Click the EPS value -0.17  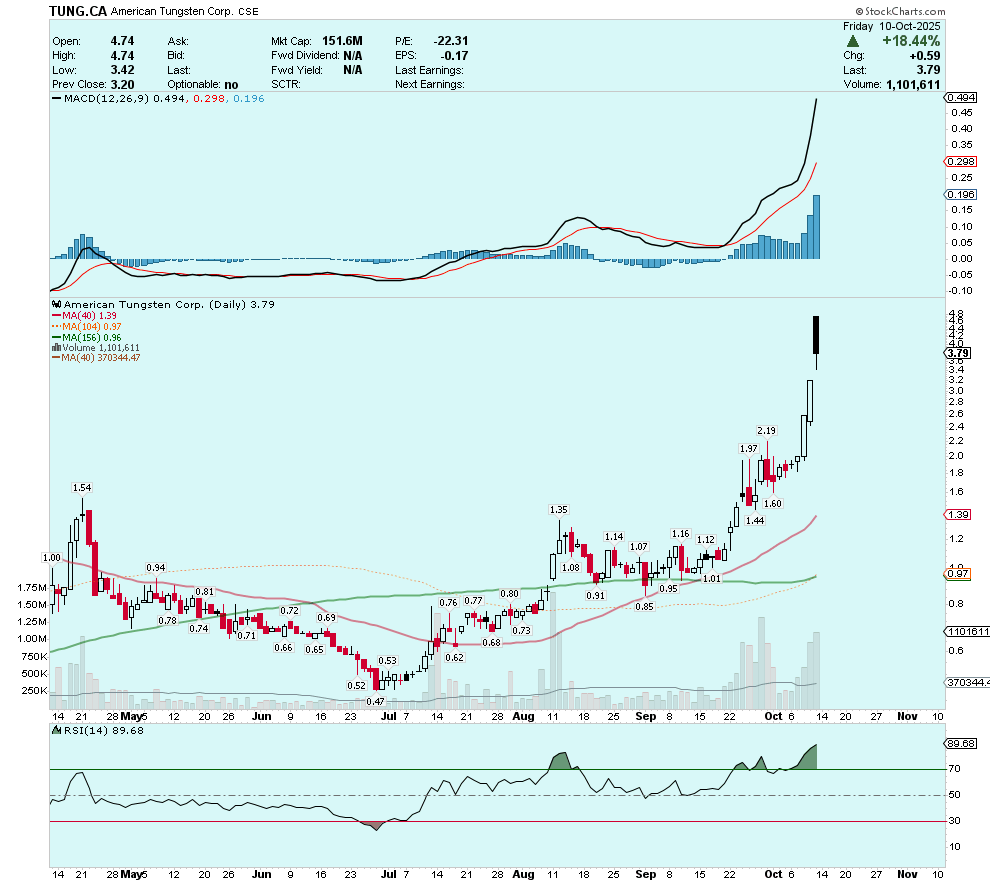pos(455,56)
